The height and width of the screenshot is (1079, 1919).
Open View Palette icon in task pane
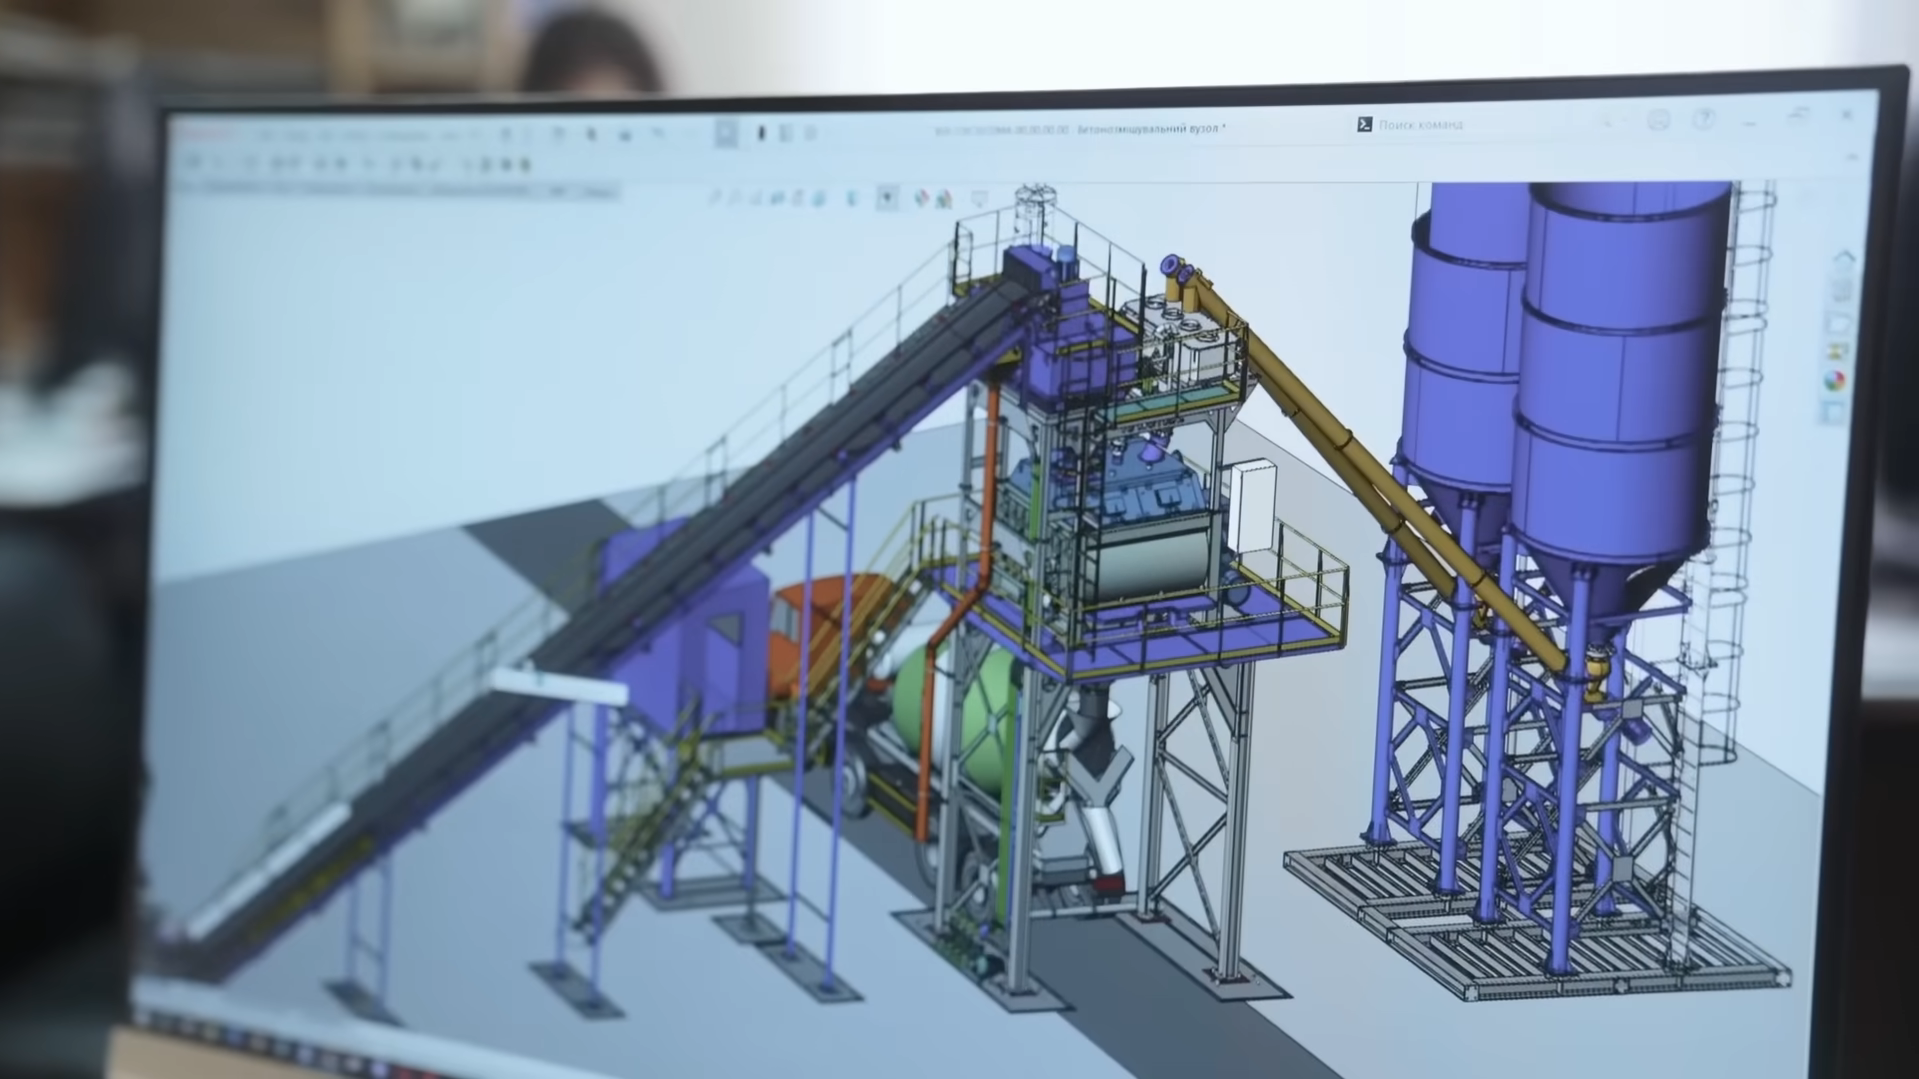pos(1837,352)
